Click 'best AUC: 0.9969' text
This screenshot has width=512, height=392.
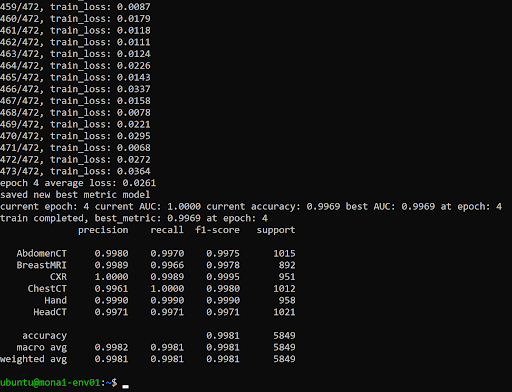point(390,207)
